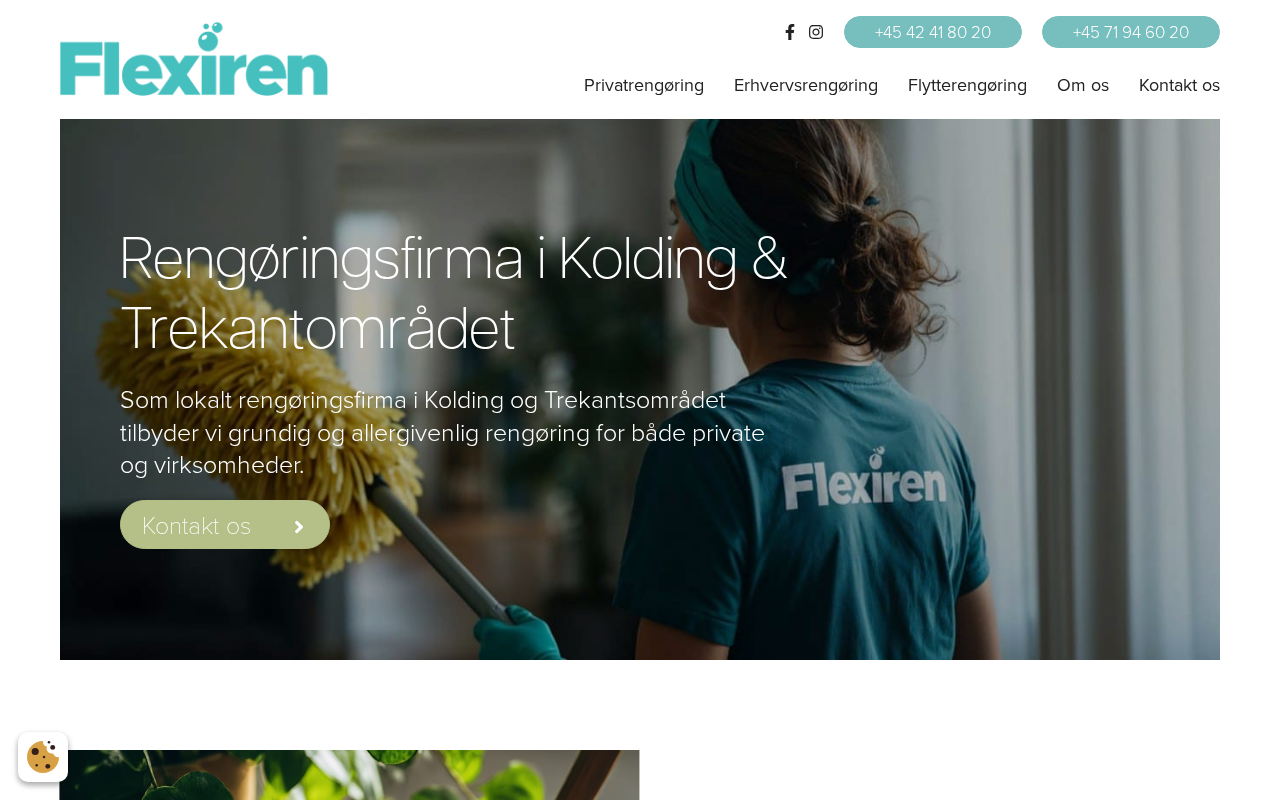
Task: Click the hero heading Rengøringsfirma i Kolding
Action: (454, 292)
